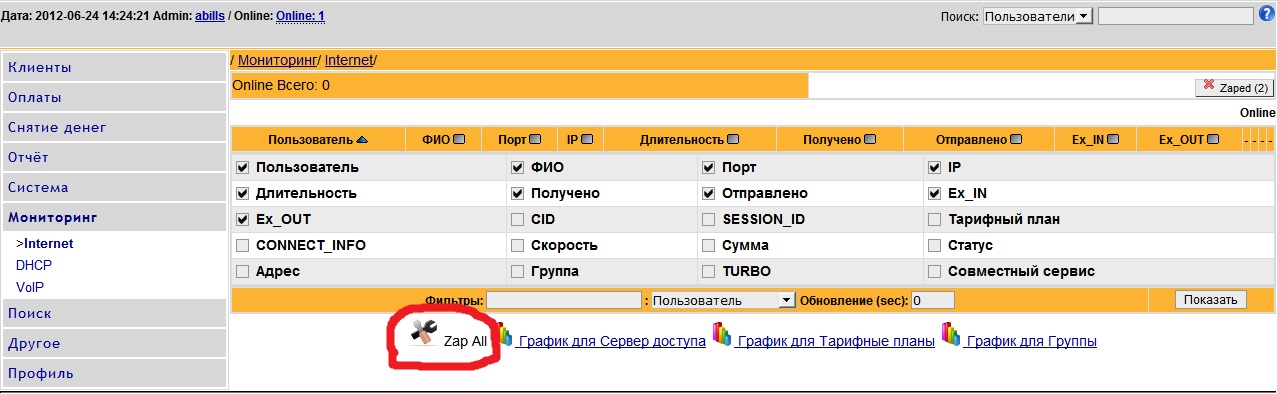The image size is (1278, 394).
Task: Open the Отчёт menu section
Action: [x=114, y=157]
